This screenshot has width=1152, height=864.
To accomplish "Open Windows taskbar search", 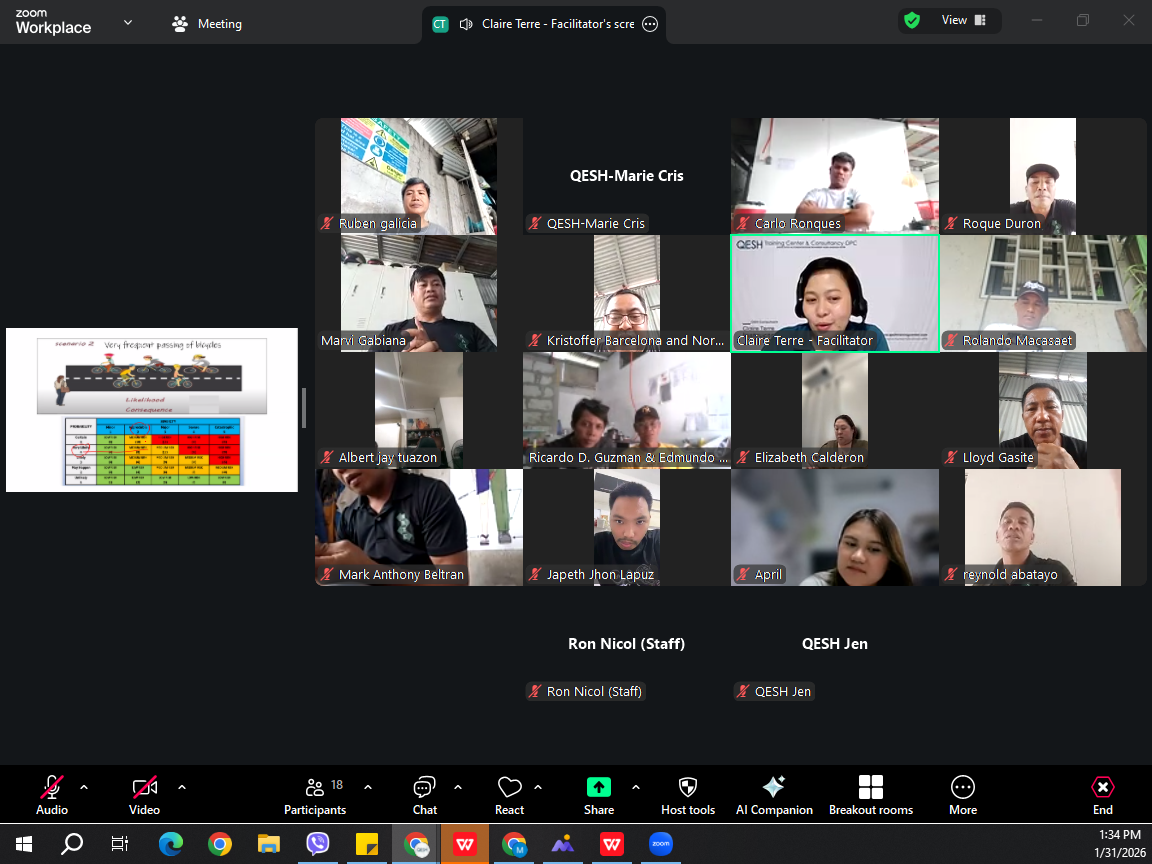I will [71, 844].
